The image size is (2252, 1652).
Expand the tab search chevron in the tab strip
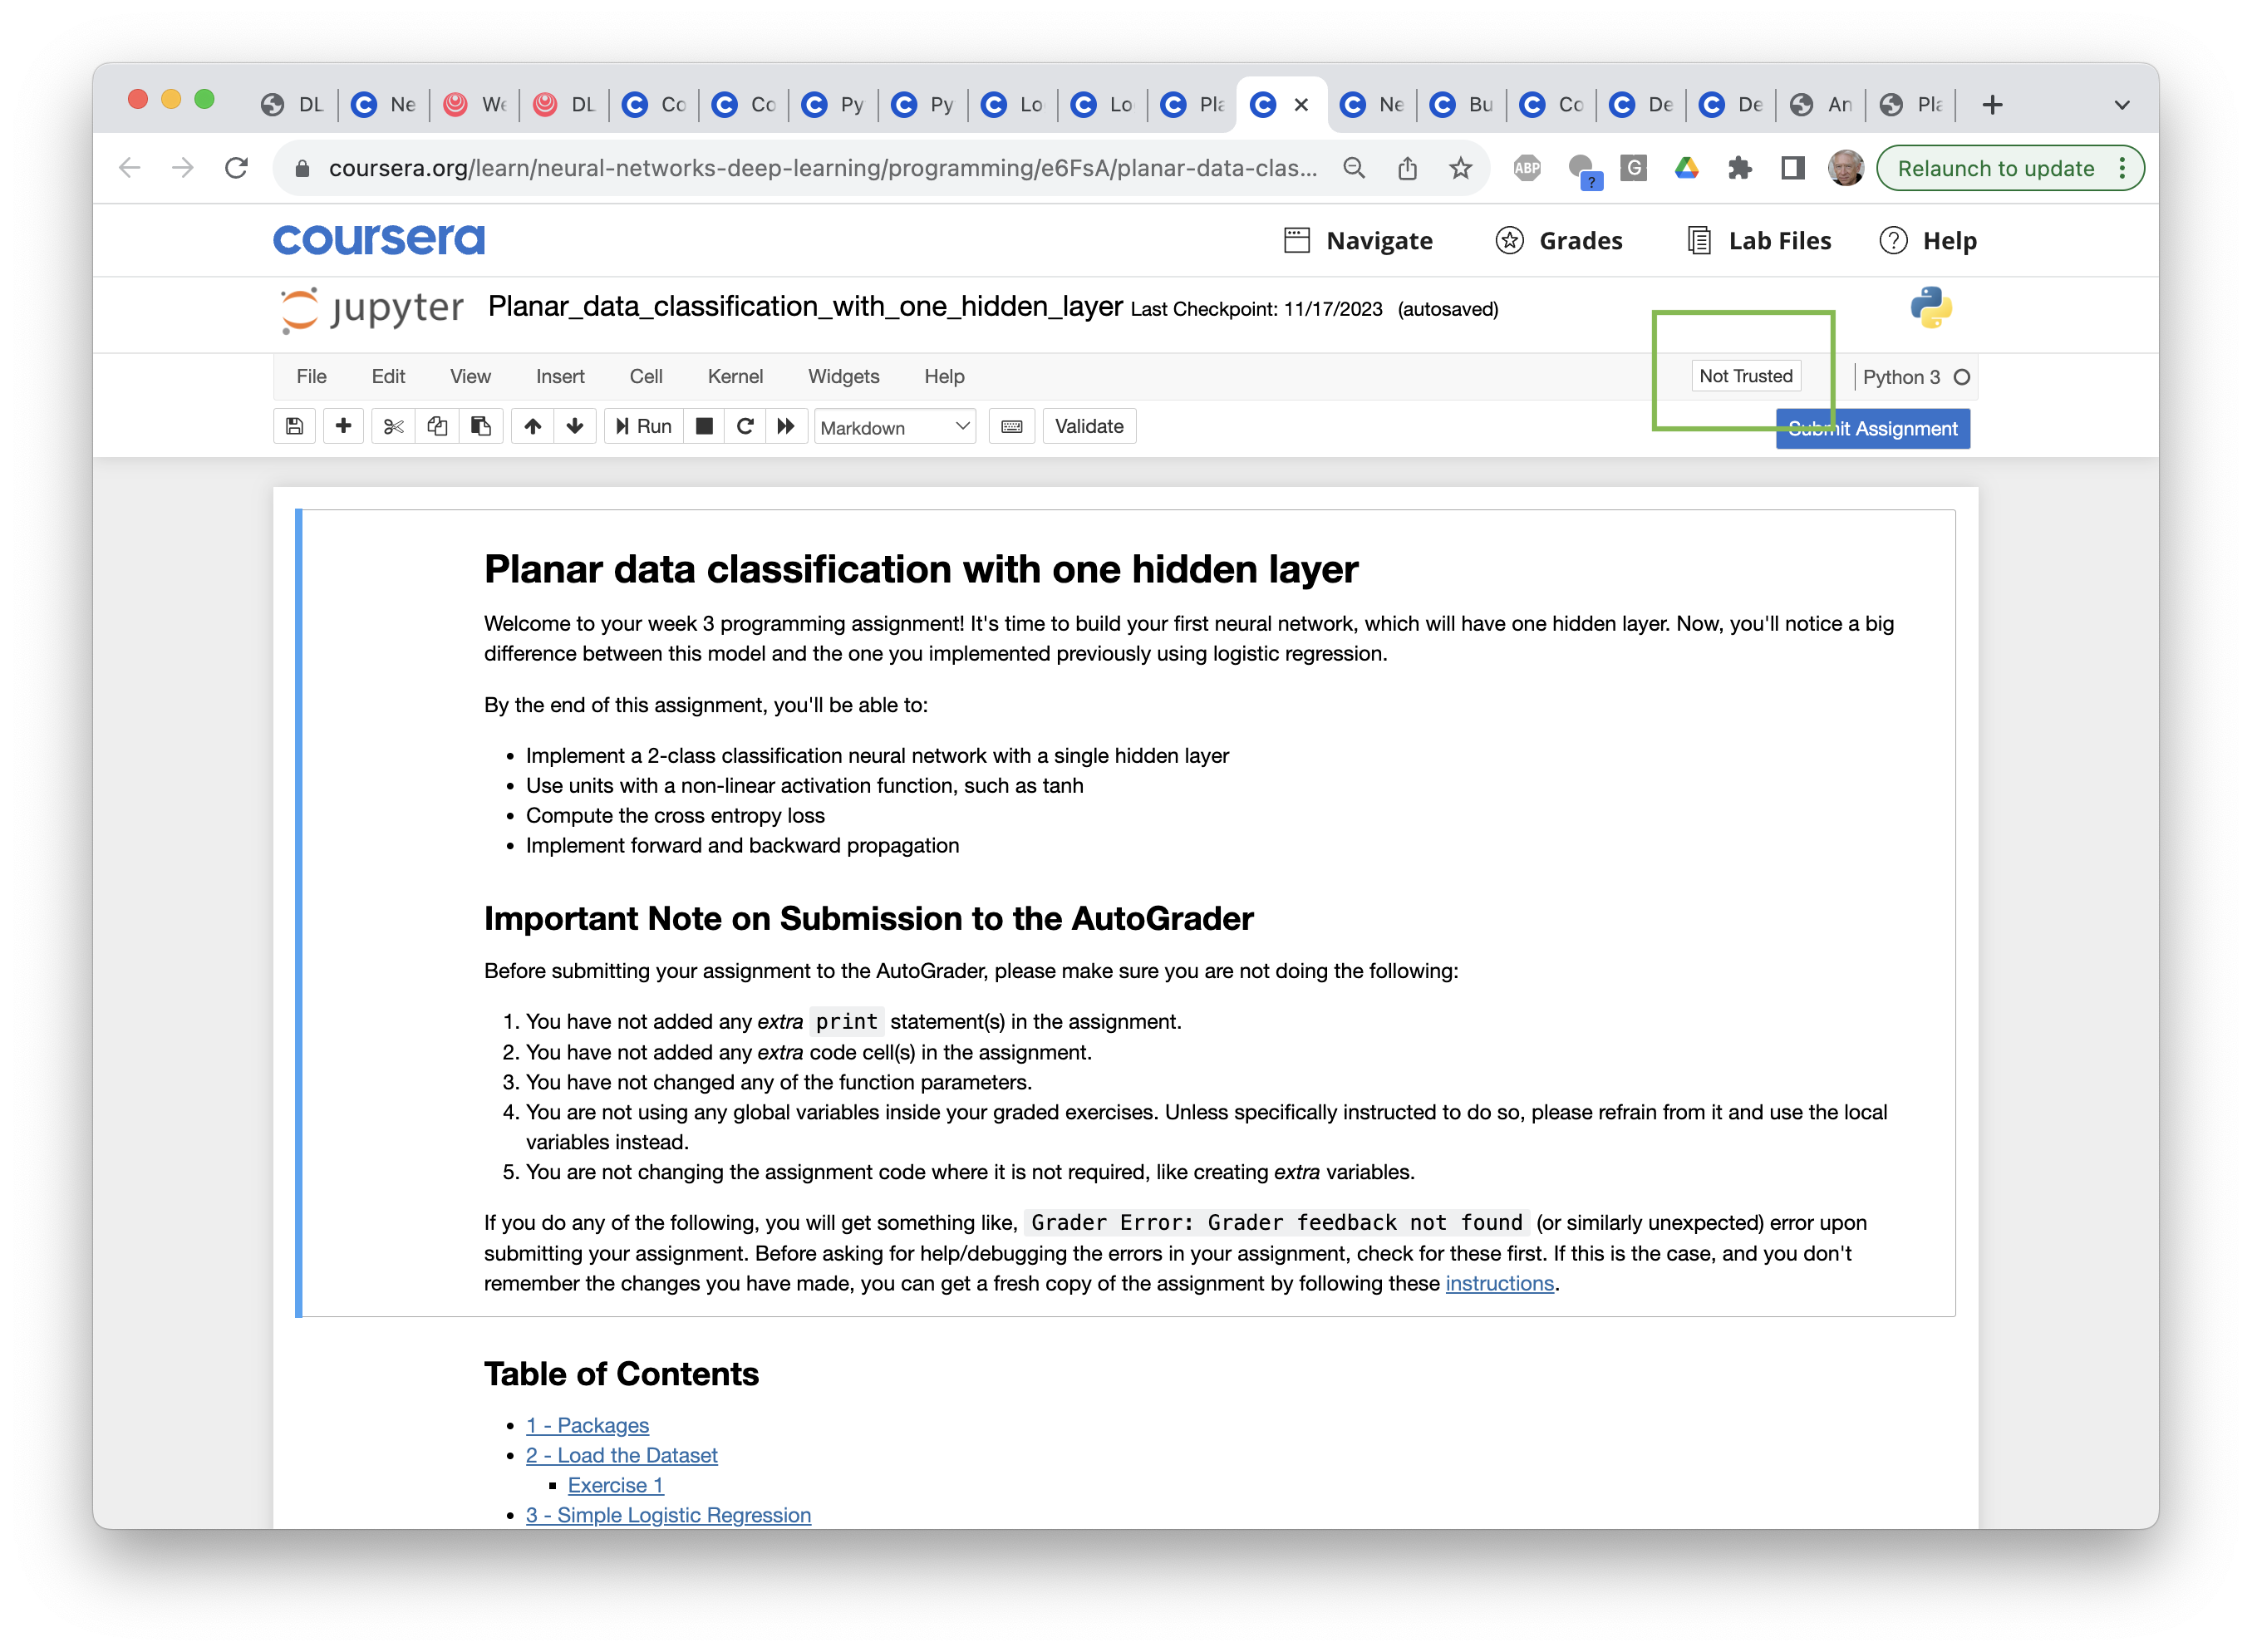[2121, 105]
